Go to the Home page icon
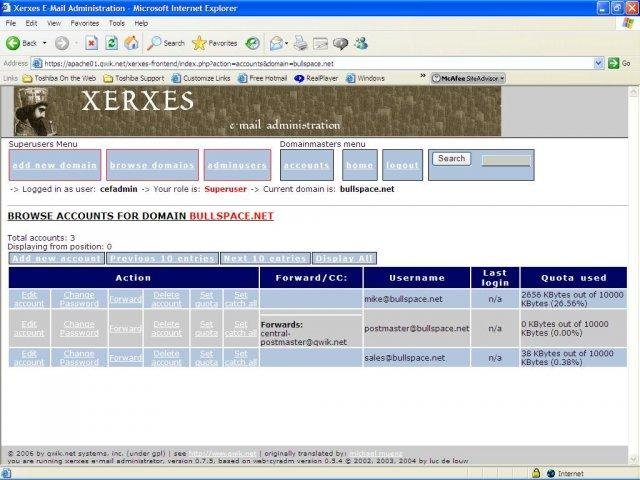640x480 pixels. [x=131, y=43]
